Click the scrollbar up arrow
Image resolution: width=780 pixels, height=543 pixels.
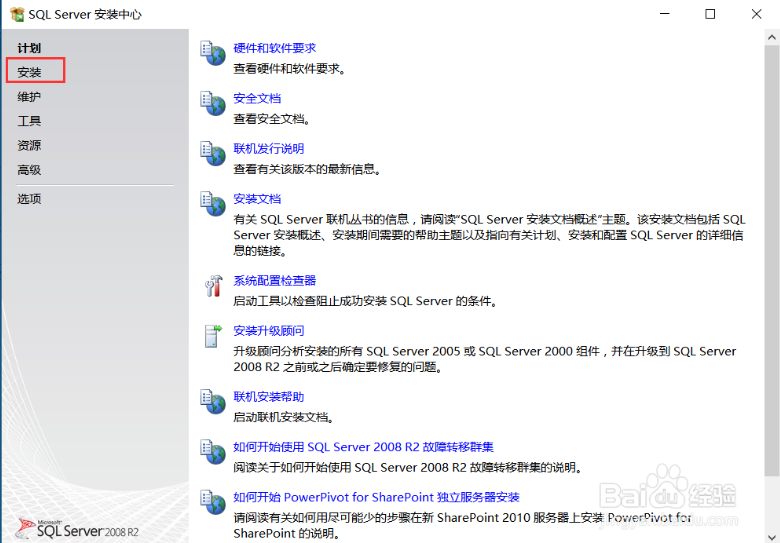pyautogui.click(x=772, y=37)
